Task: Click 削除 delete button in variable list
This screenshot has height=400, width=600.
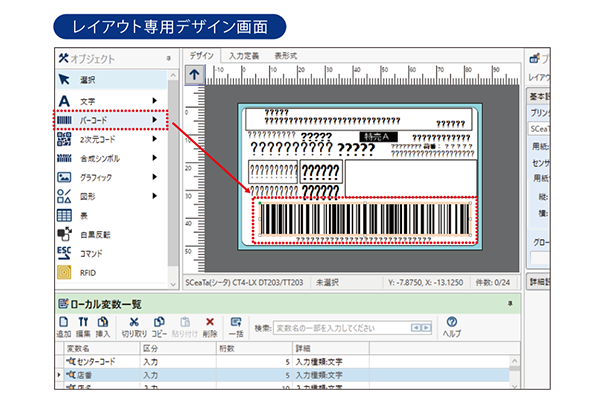Action: pyautogui.click(x=209, y=326)
